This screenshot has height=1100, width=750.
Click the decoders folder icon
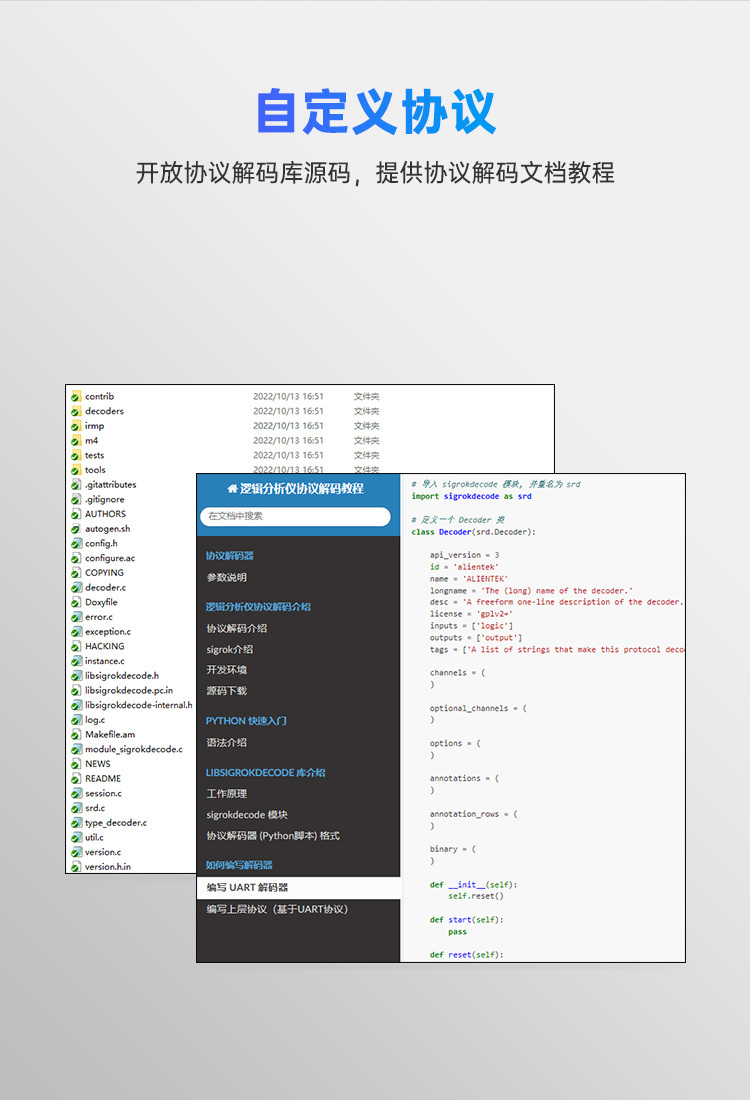click(76, 411)
